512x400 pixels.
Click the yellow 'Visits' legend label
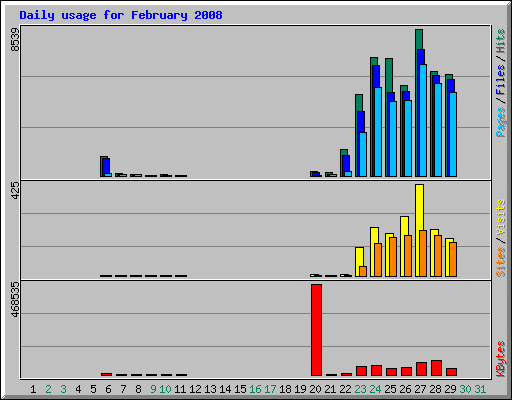coord(500,217)
